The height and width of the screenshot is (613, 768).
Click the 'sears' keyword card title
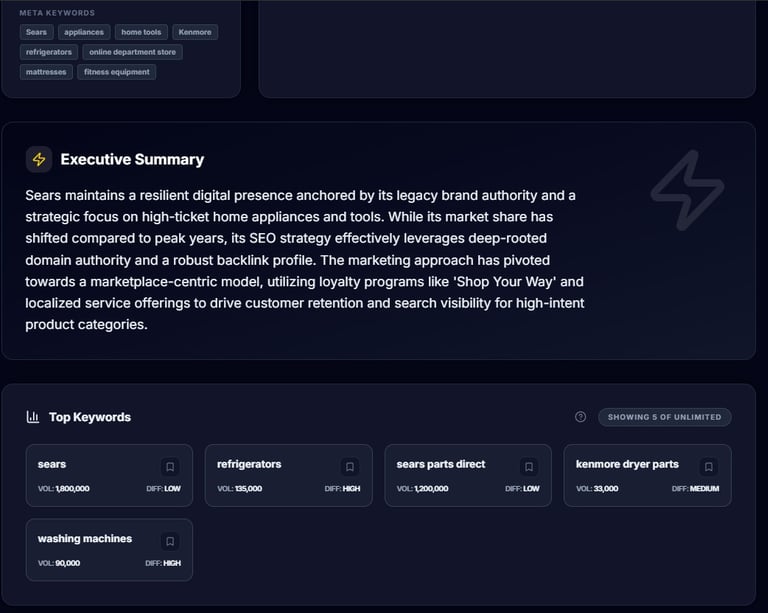(52, 464)
